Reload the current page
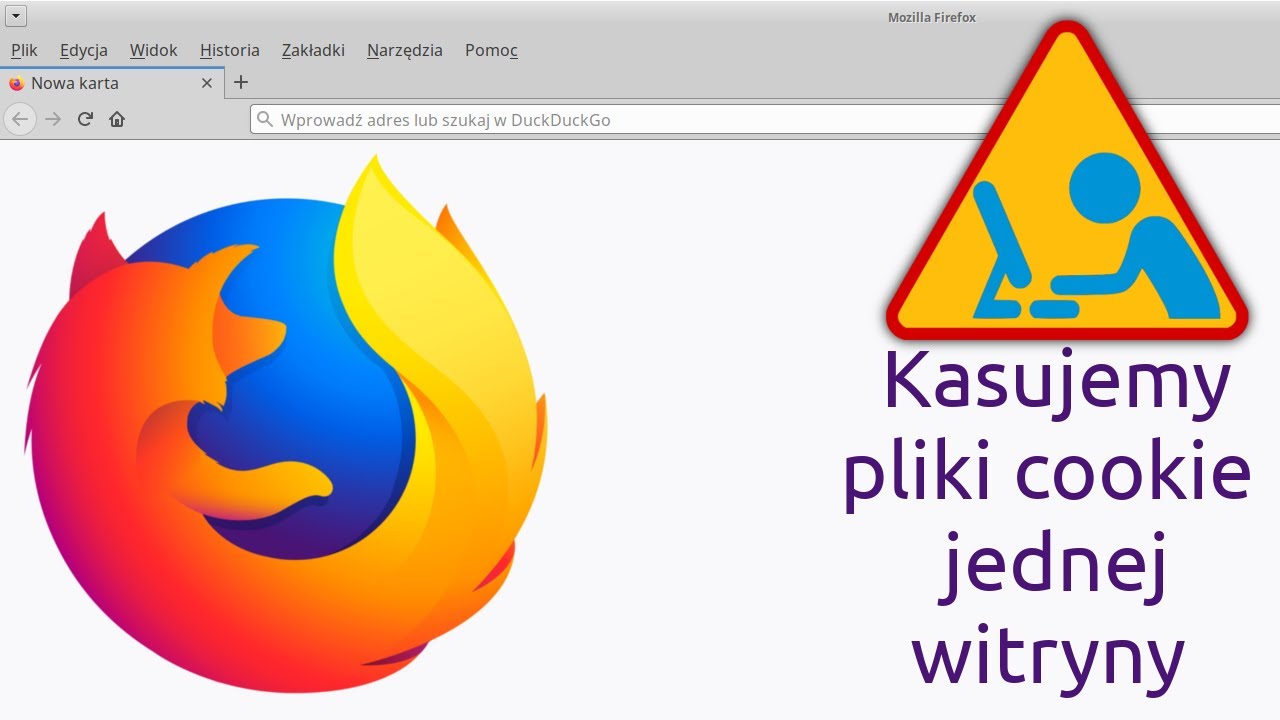1280x720 pixels. point(85,119)
